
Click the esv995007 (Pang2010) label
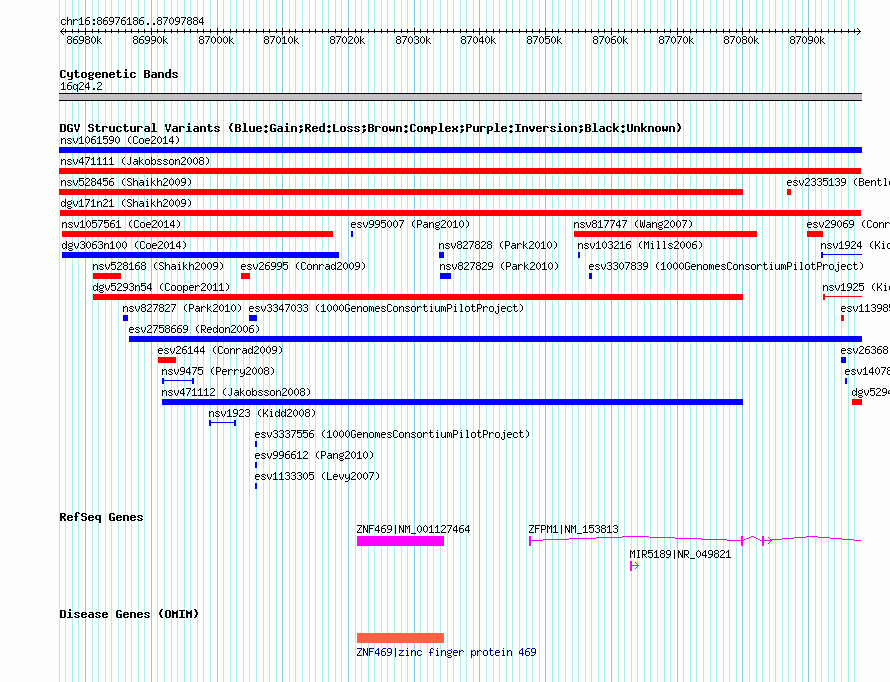(410, 224)
